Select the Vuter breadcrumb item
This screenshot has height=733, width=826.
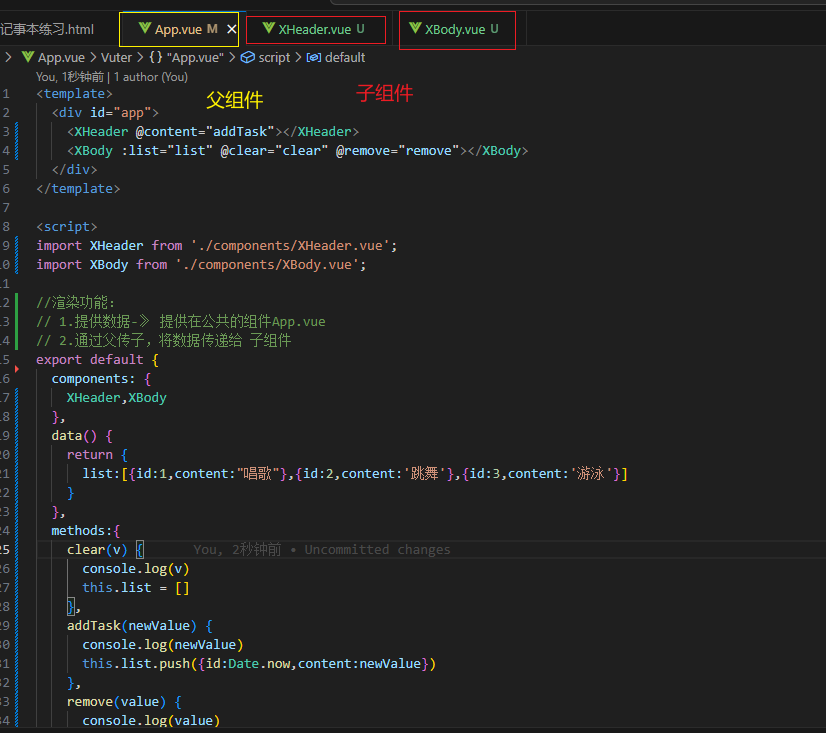point(116,57)
